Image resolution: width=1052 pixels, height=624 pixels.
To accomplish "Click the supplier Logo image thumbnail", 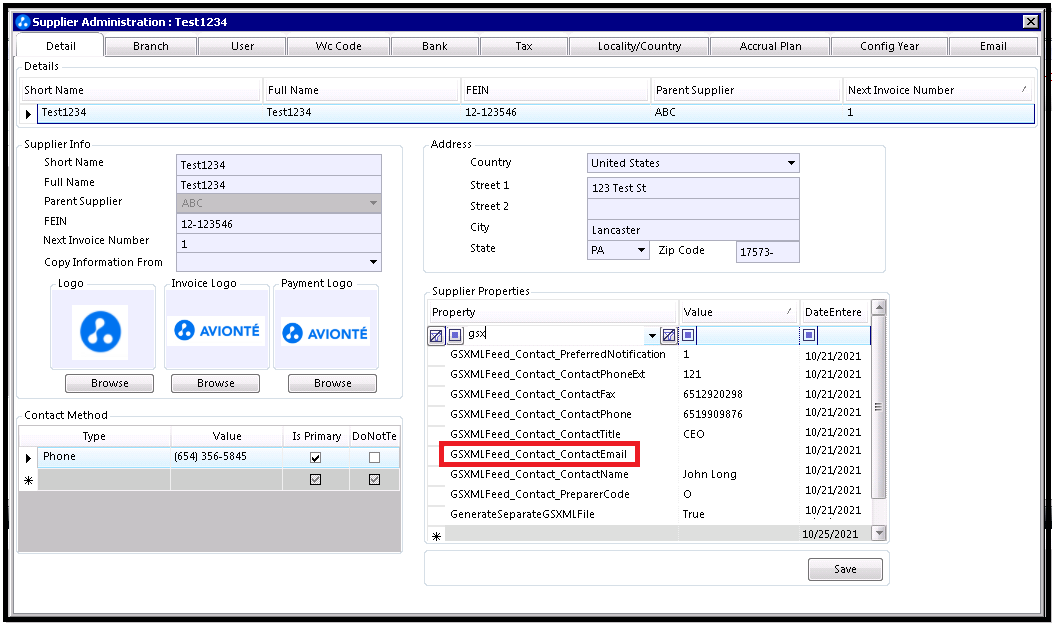I will click(101, 331).
